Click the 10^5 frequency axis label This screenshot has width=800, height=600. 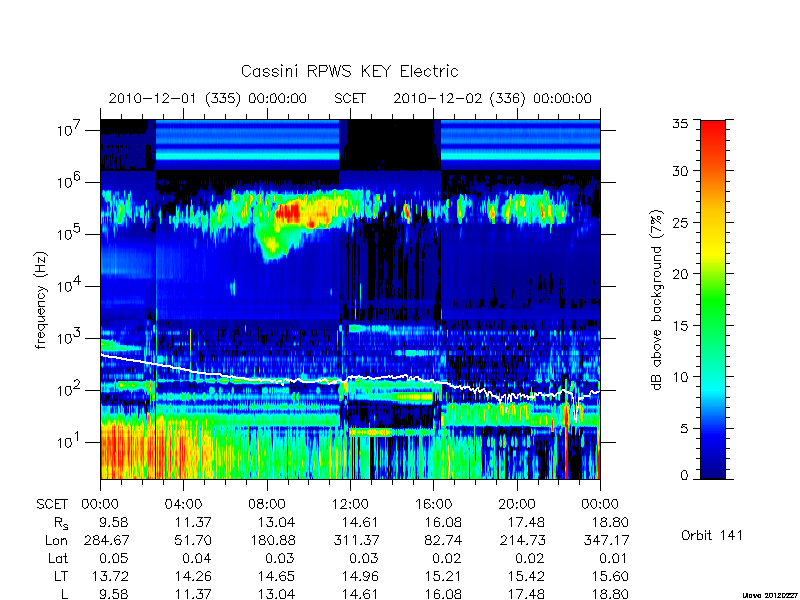point(69,234)
